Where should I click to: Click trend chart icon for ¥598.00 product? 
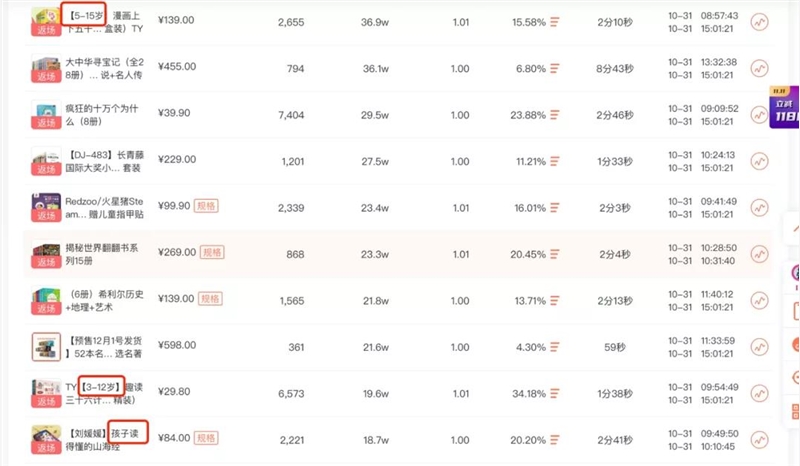pyautogui.click(x=759, y=347)
